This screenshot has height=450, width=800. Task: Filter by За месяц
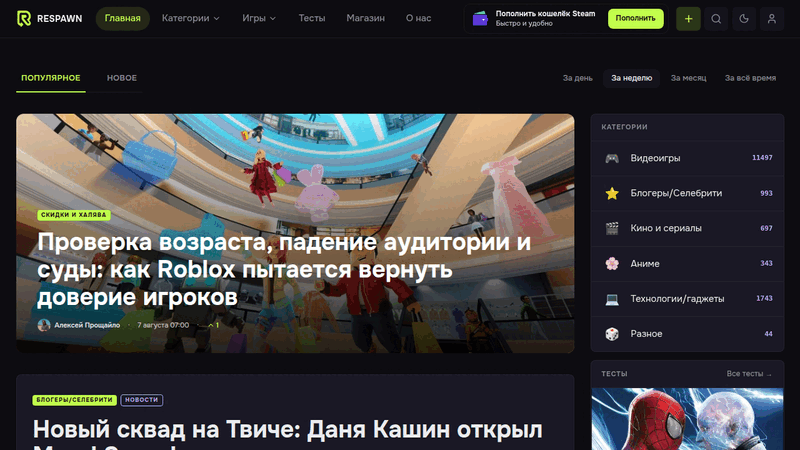point(688,78)
